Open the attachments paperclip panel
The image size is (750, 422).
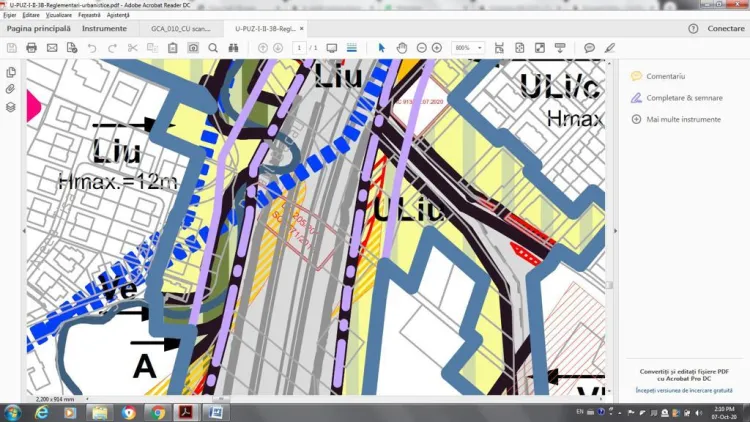[11, 90]
